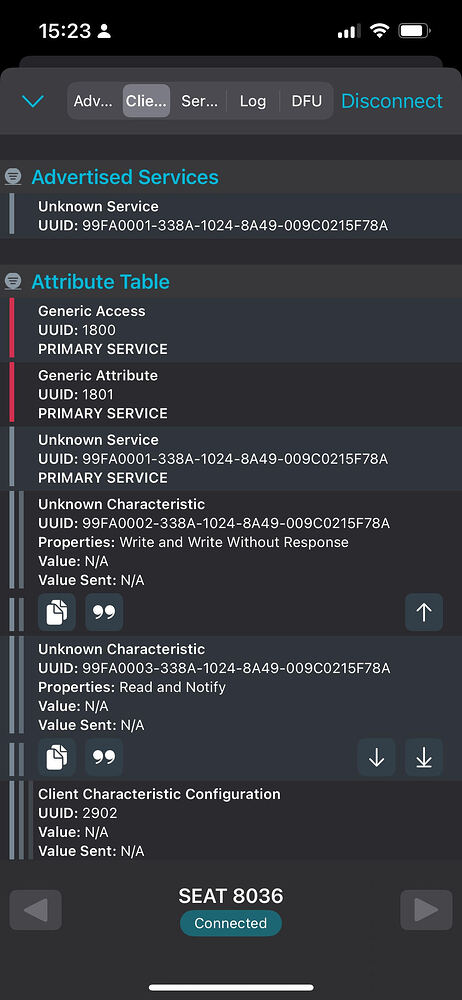Collapse the Advertised Services section

pos(13,177)
